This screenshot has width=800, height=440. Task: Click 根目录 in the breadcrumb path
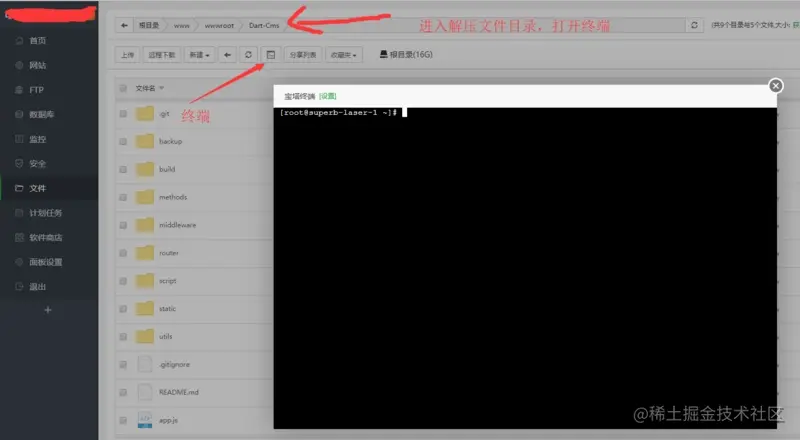tap(149, 25)
